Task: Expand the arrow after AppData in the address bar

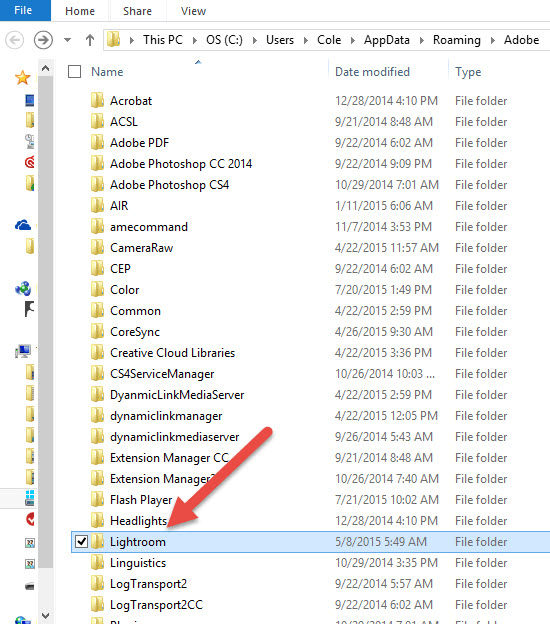Action: (x=422, y=40)
